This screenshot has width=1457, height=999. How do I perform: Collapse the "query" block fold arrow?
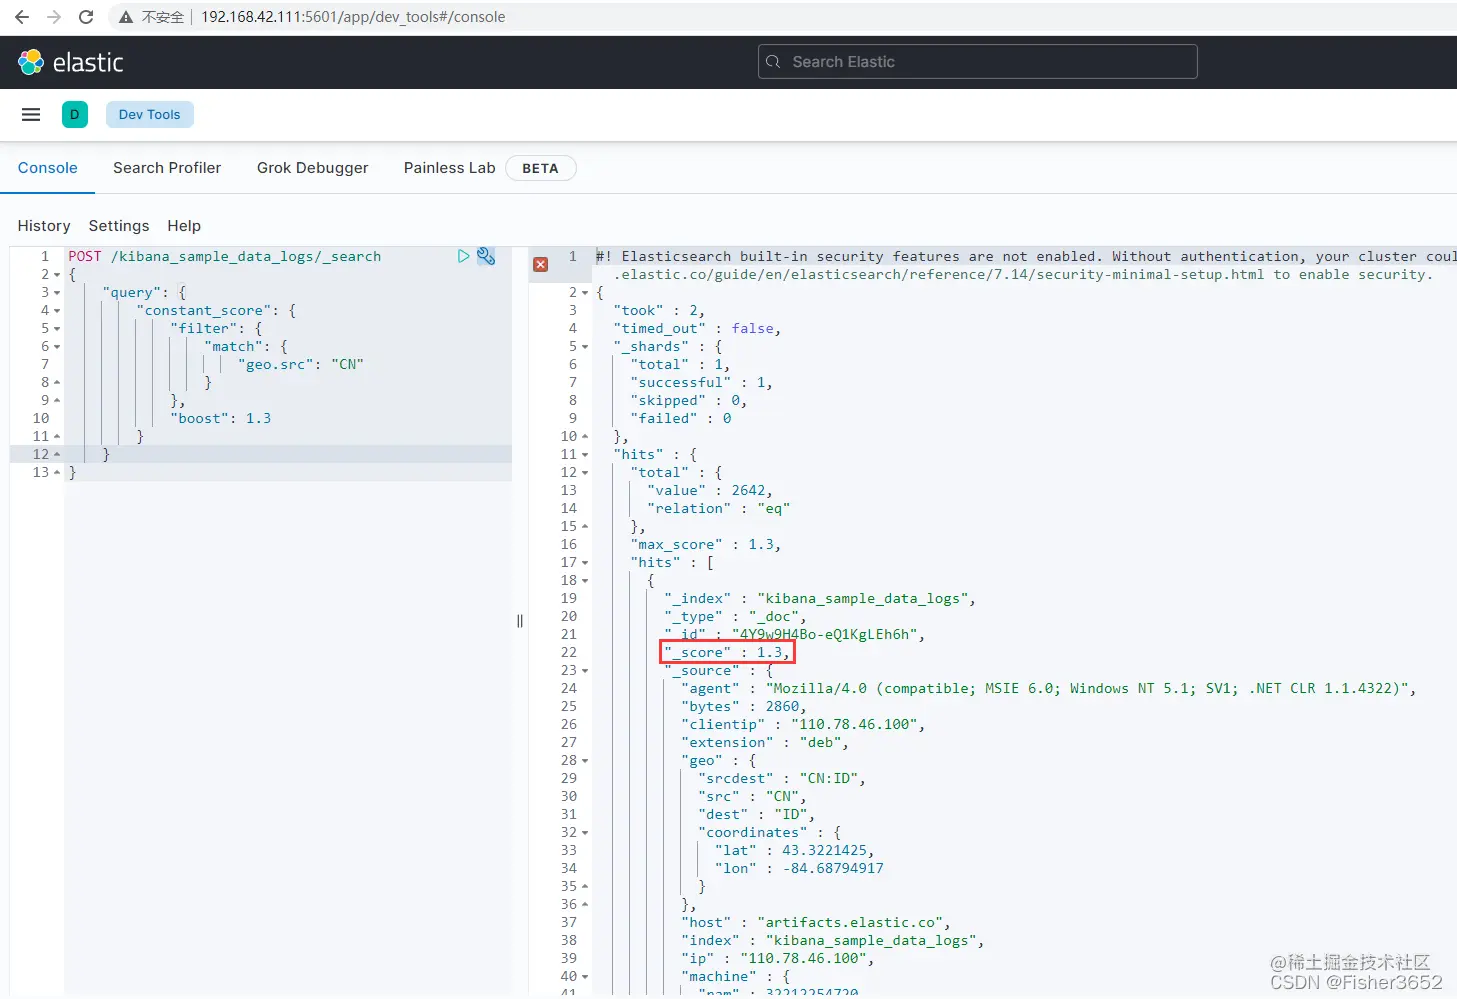[x=57, y=293]
